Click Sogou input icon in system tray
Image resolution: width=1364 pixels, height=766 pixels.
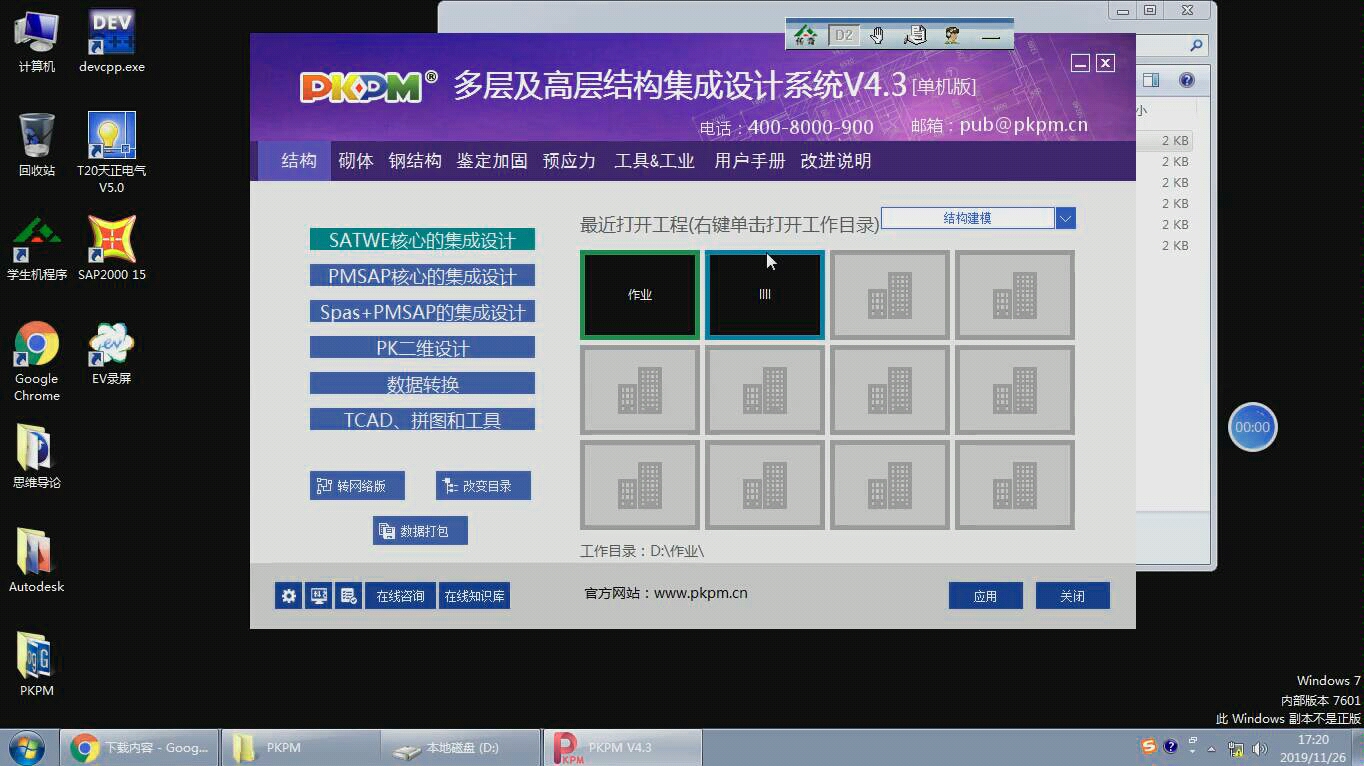1149,747
